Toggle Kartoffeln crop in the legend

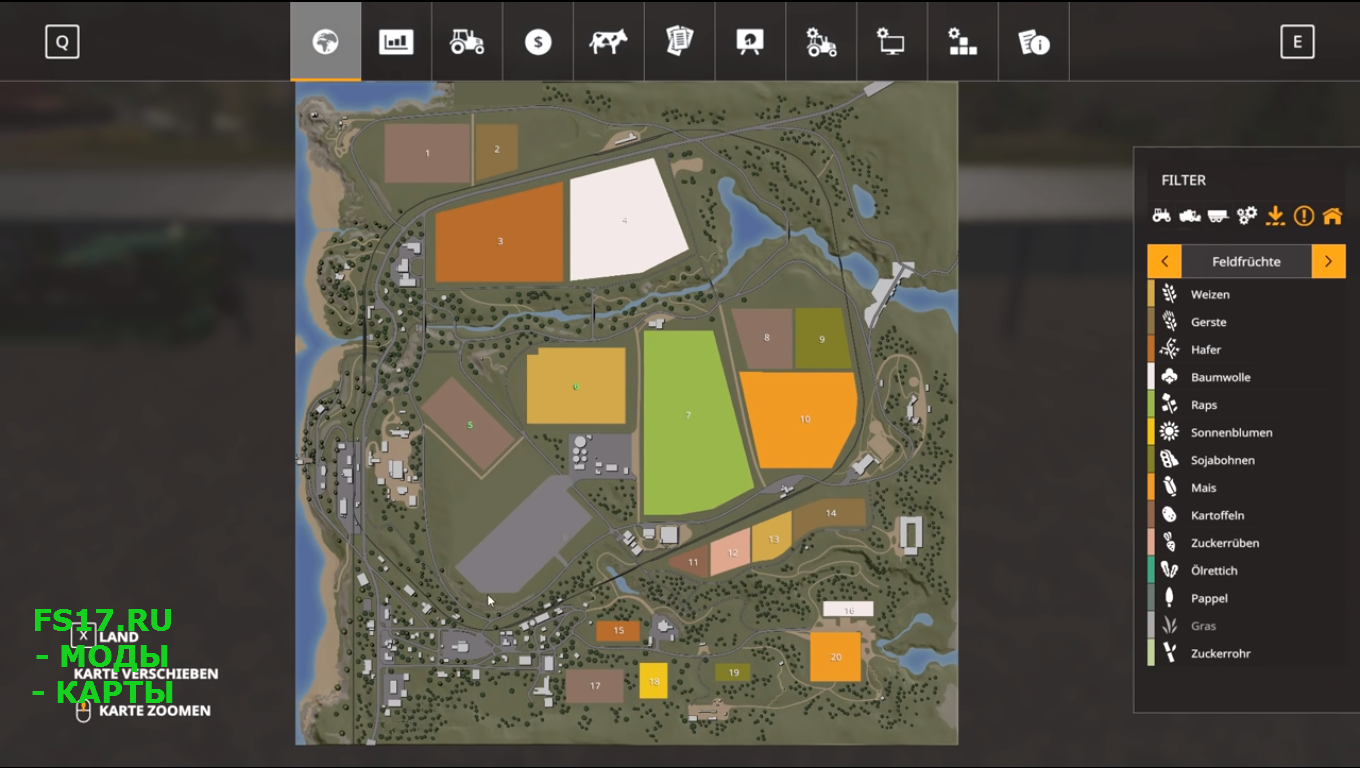click(1245, 515)
